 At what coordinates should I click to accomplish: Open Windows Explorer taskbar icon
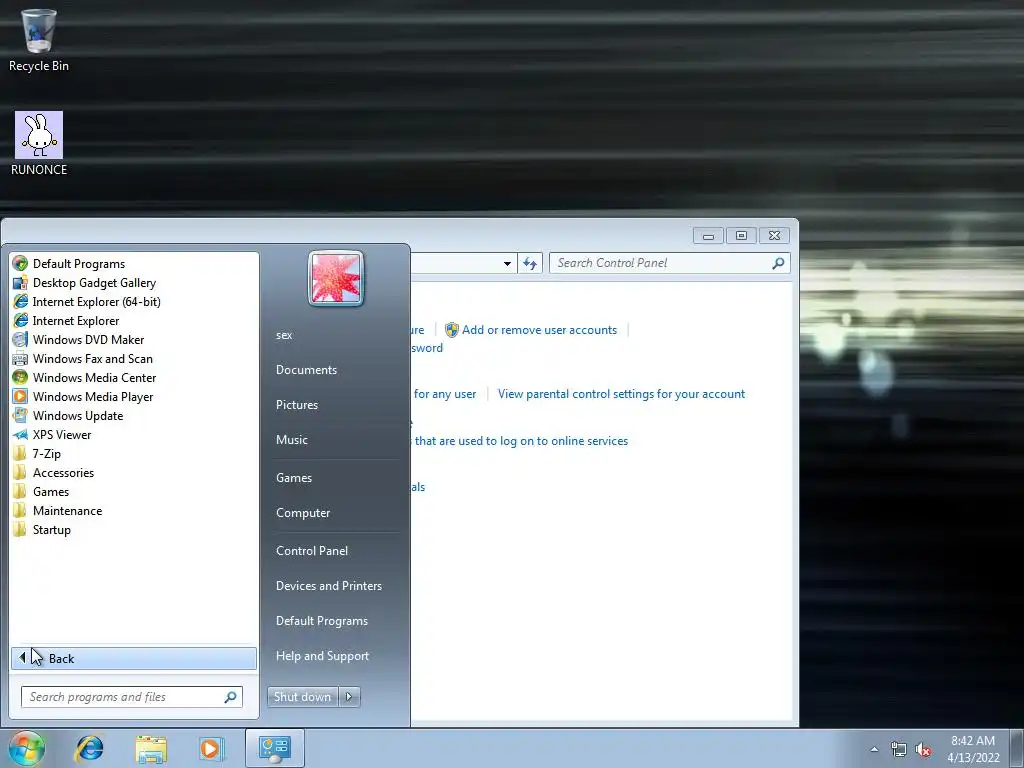pyautogui.click(x=151, y=748)
